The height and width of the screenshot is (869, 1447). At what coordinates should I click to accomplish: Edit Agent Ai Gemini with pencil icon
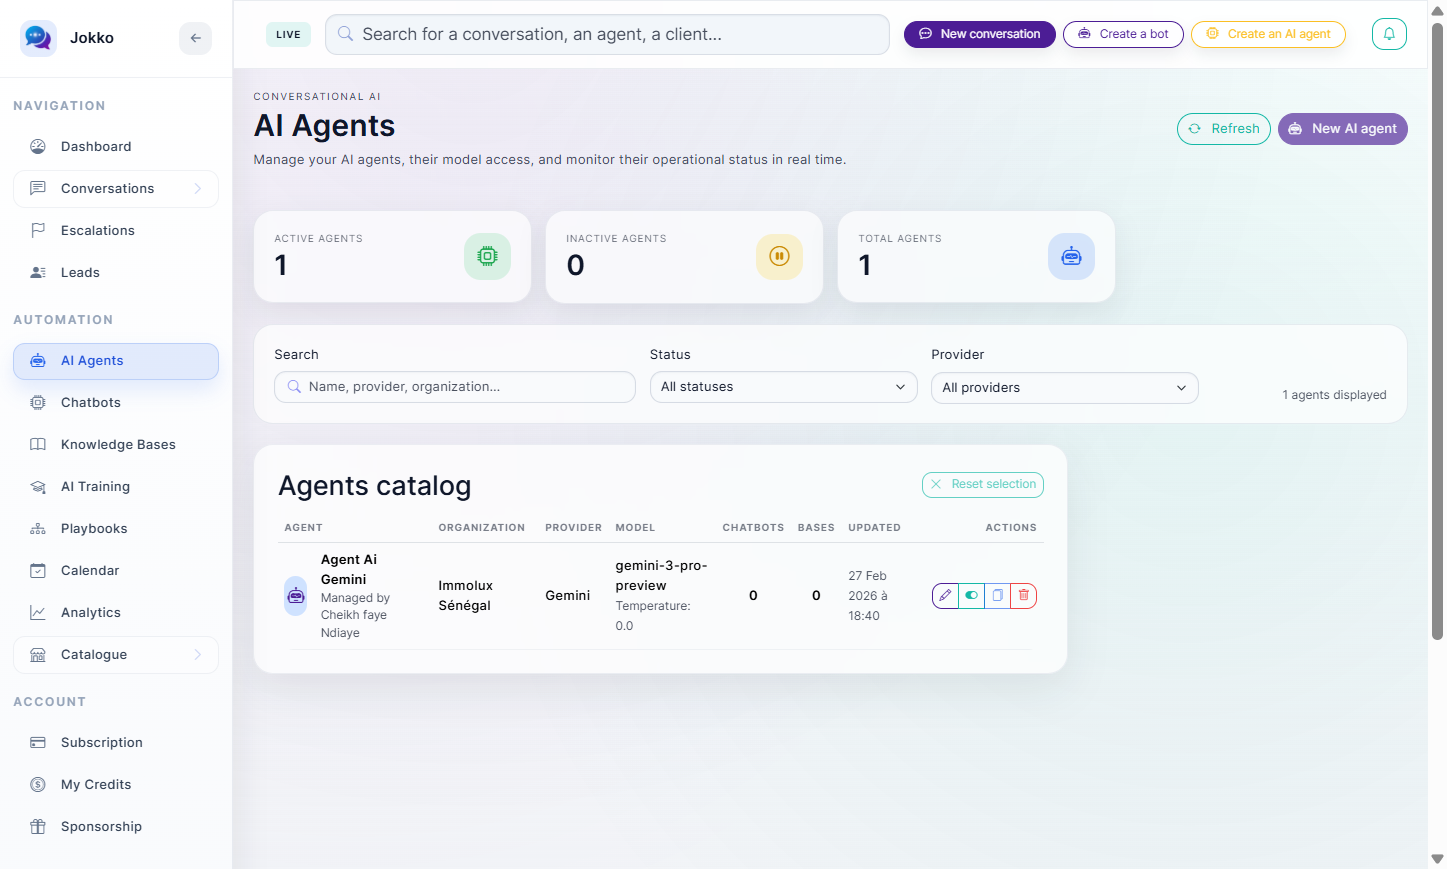(945, 596)
